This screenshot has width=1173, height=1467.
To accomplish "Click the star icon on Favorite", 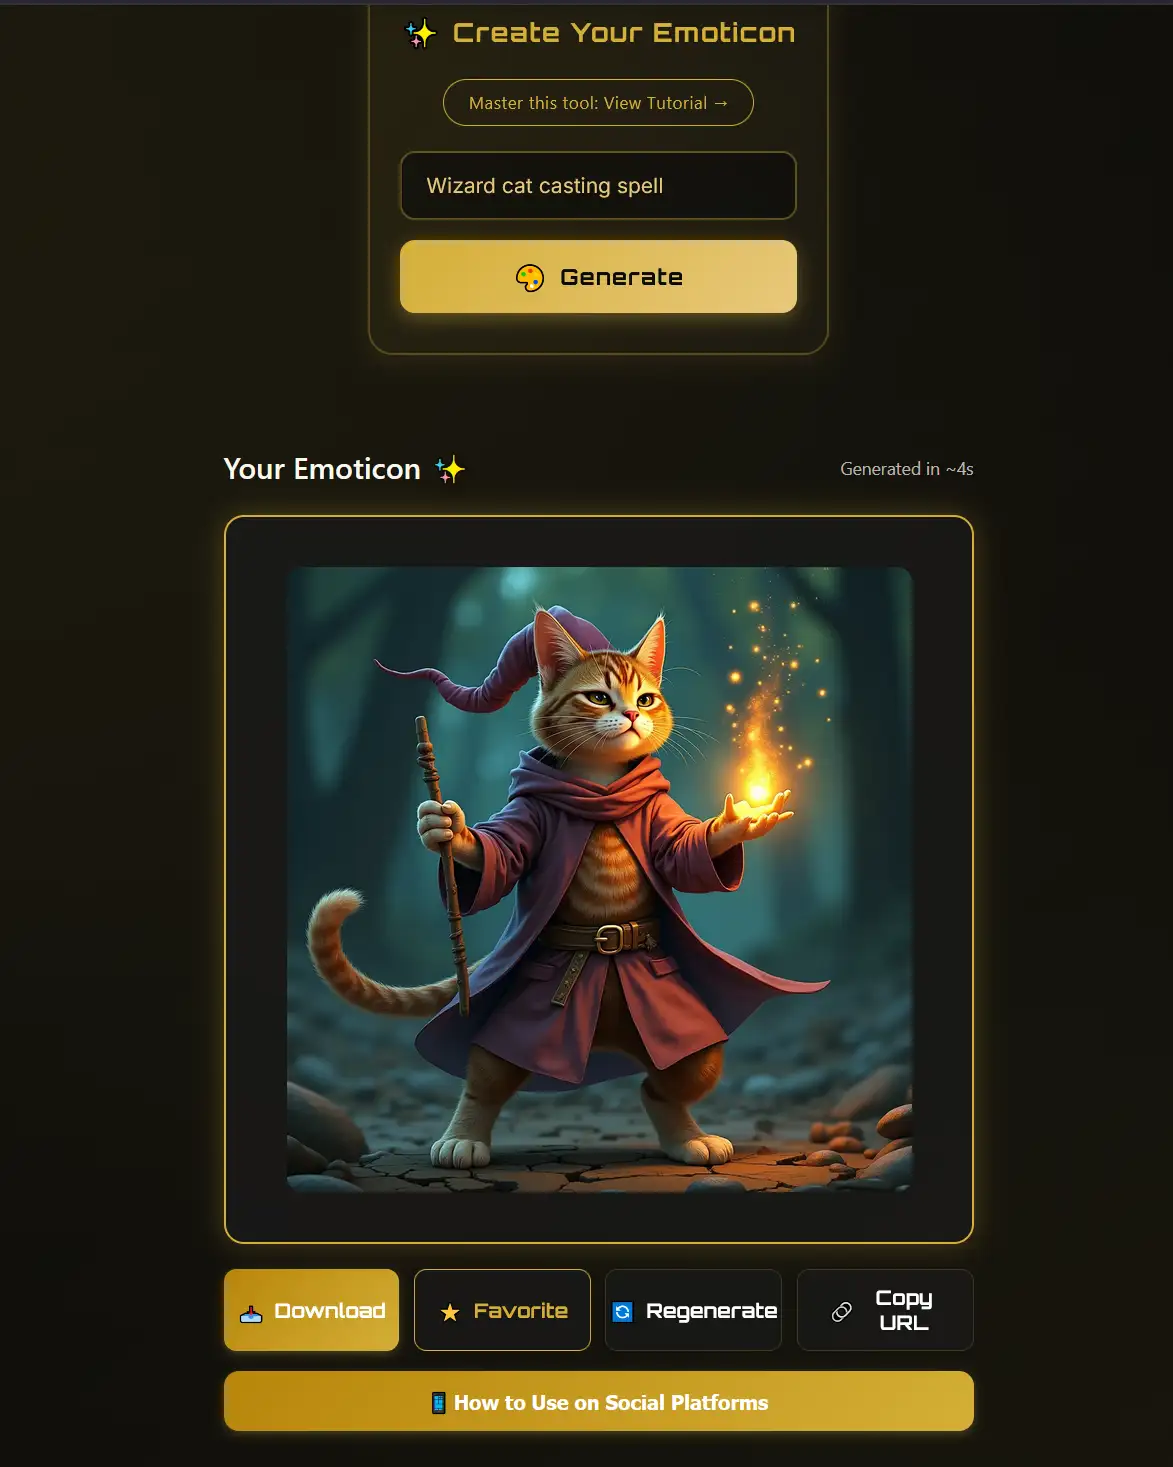I will coord(450,1312).
